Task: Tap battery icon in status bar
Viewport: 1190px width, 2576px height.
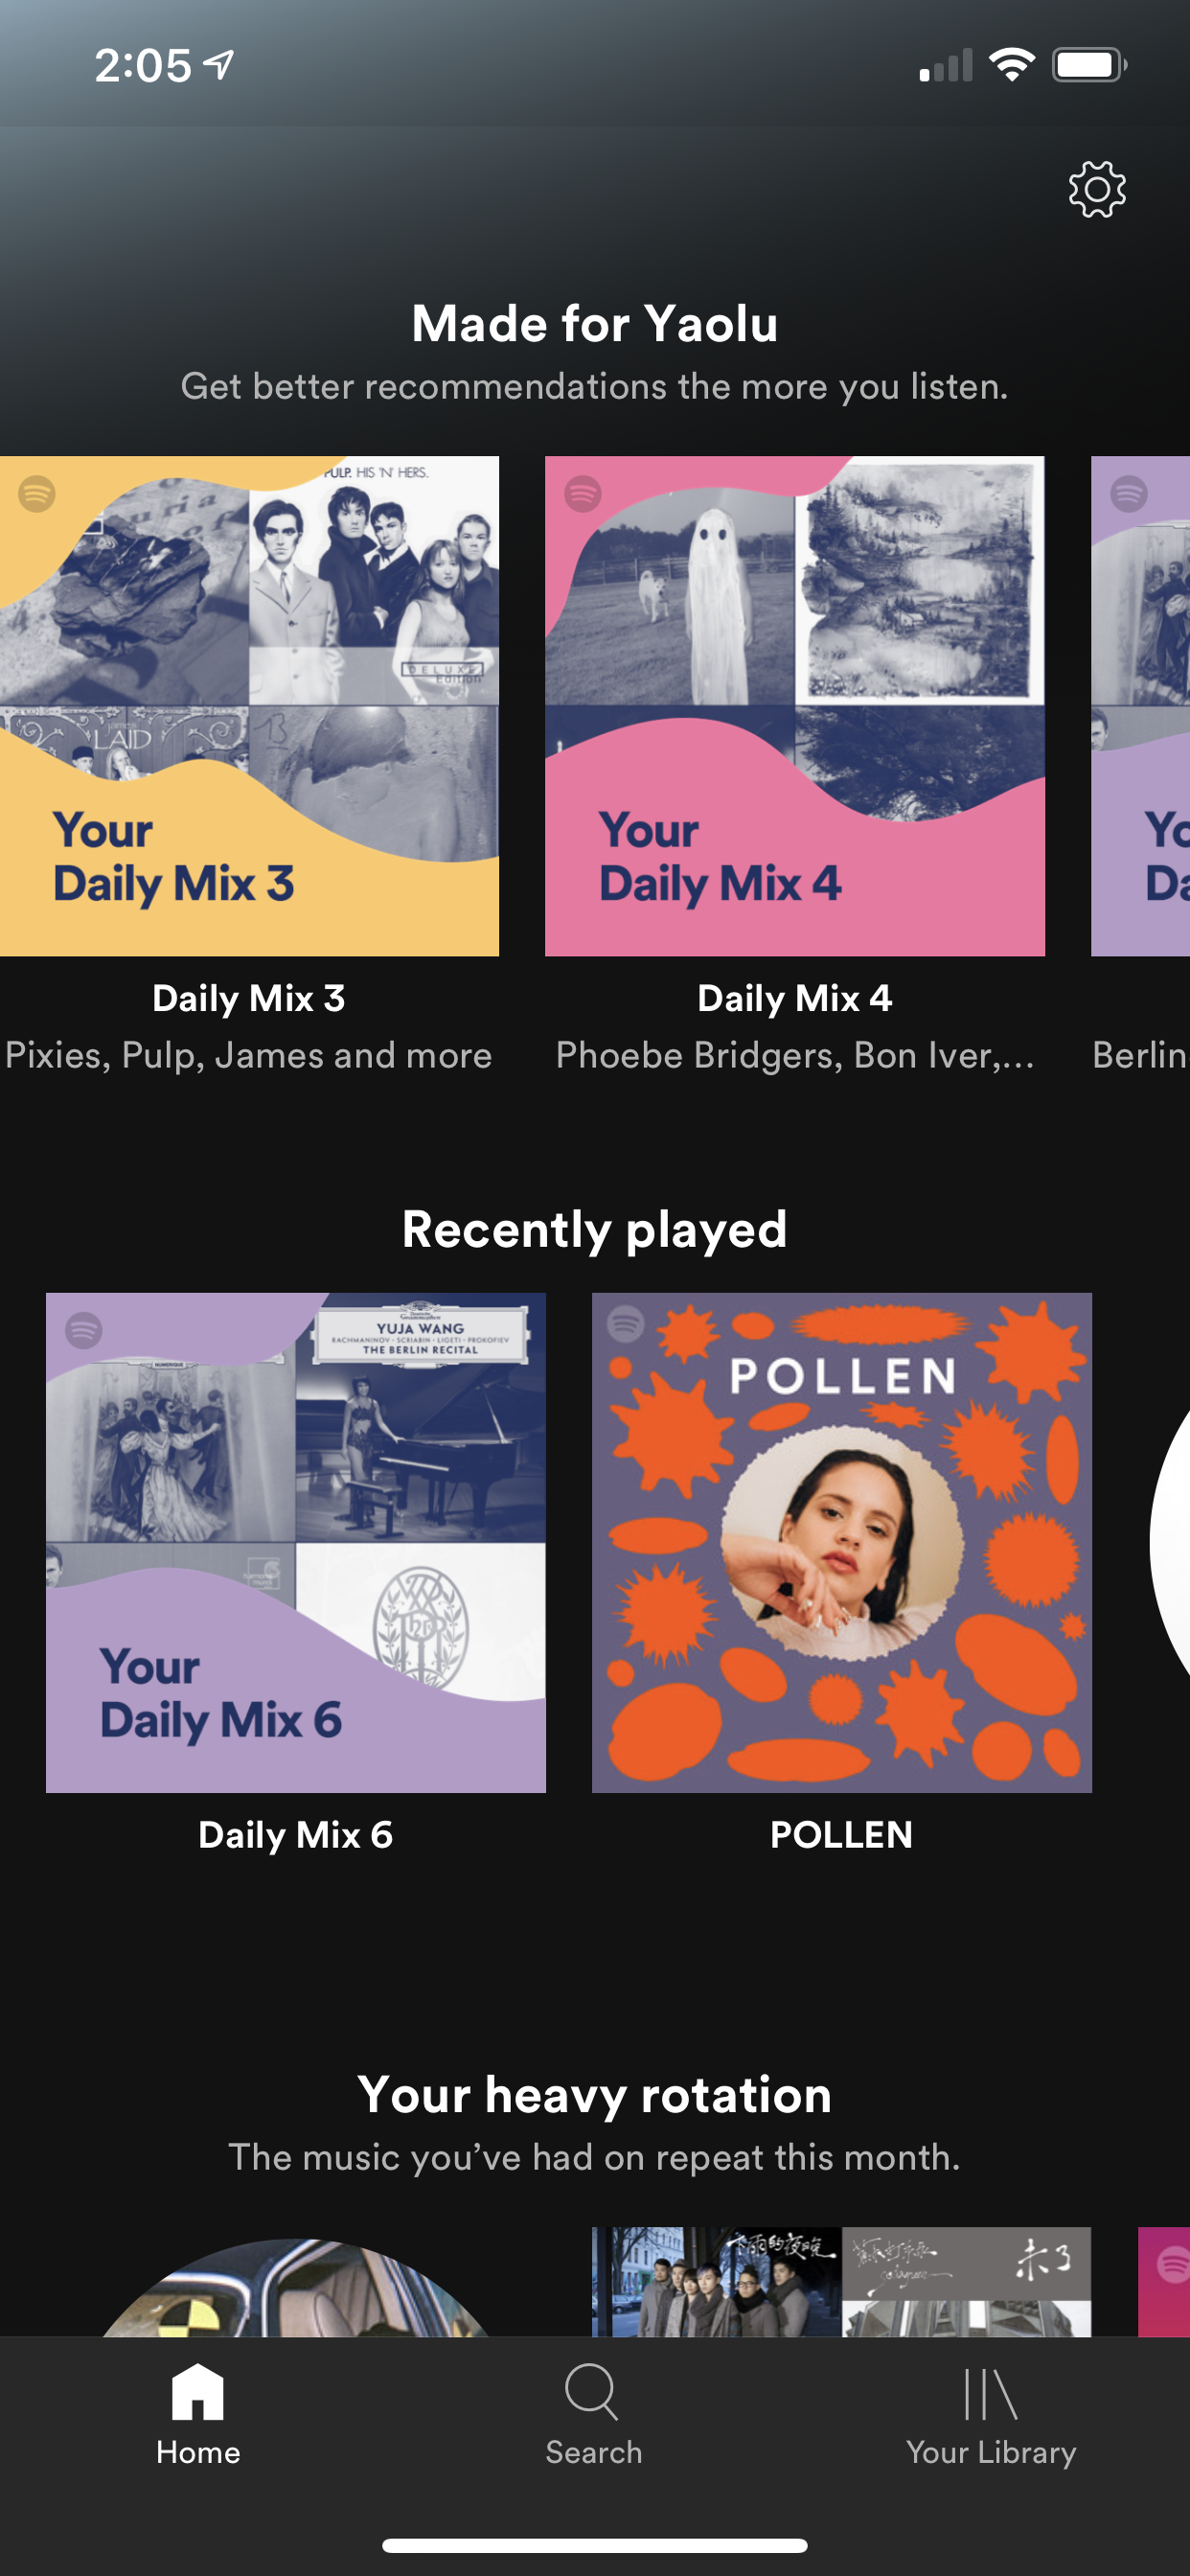Action: point(1088,65)
